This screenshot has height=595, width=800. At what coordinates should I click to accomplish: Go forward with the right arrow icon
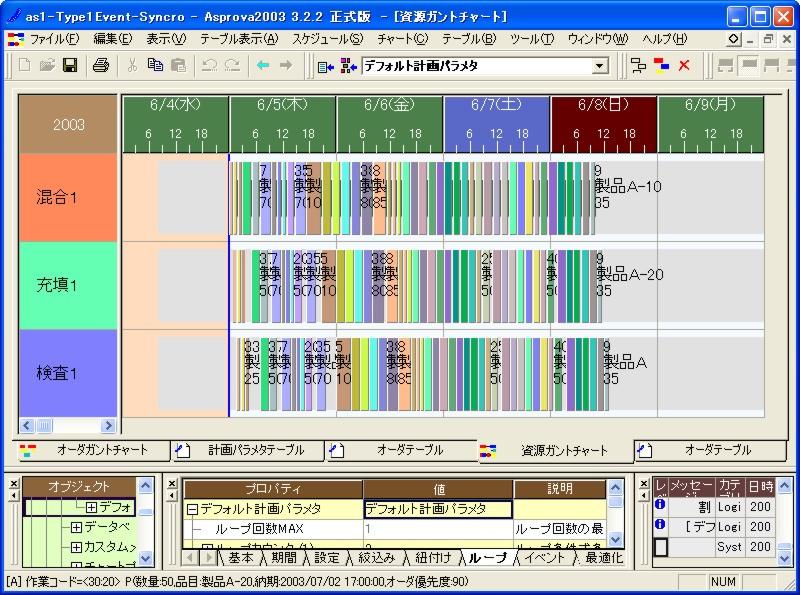286,65
